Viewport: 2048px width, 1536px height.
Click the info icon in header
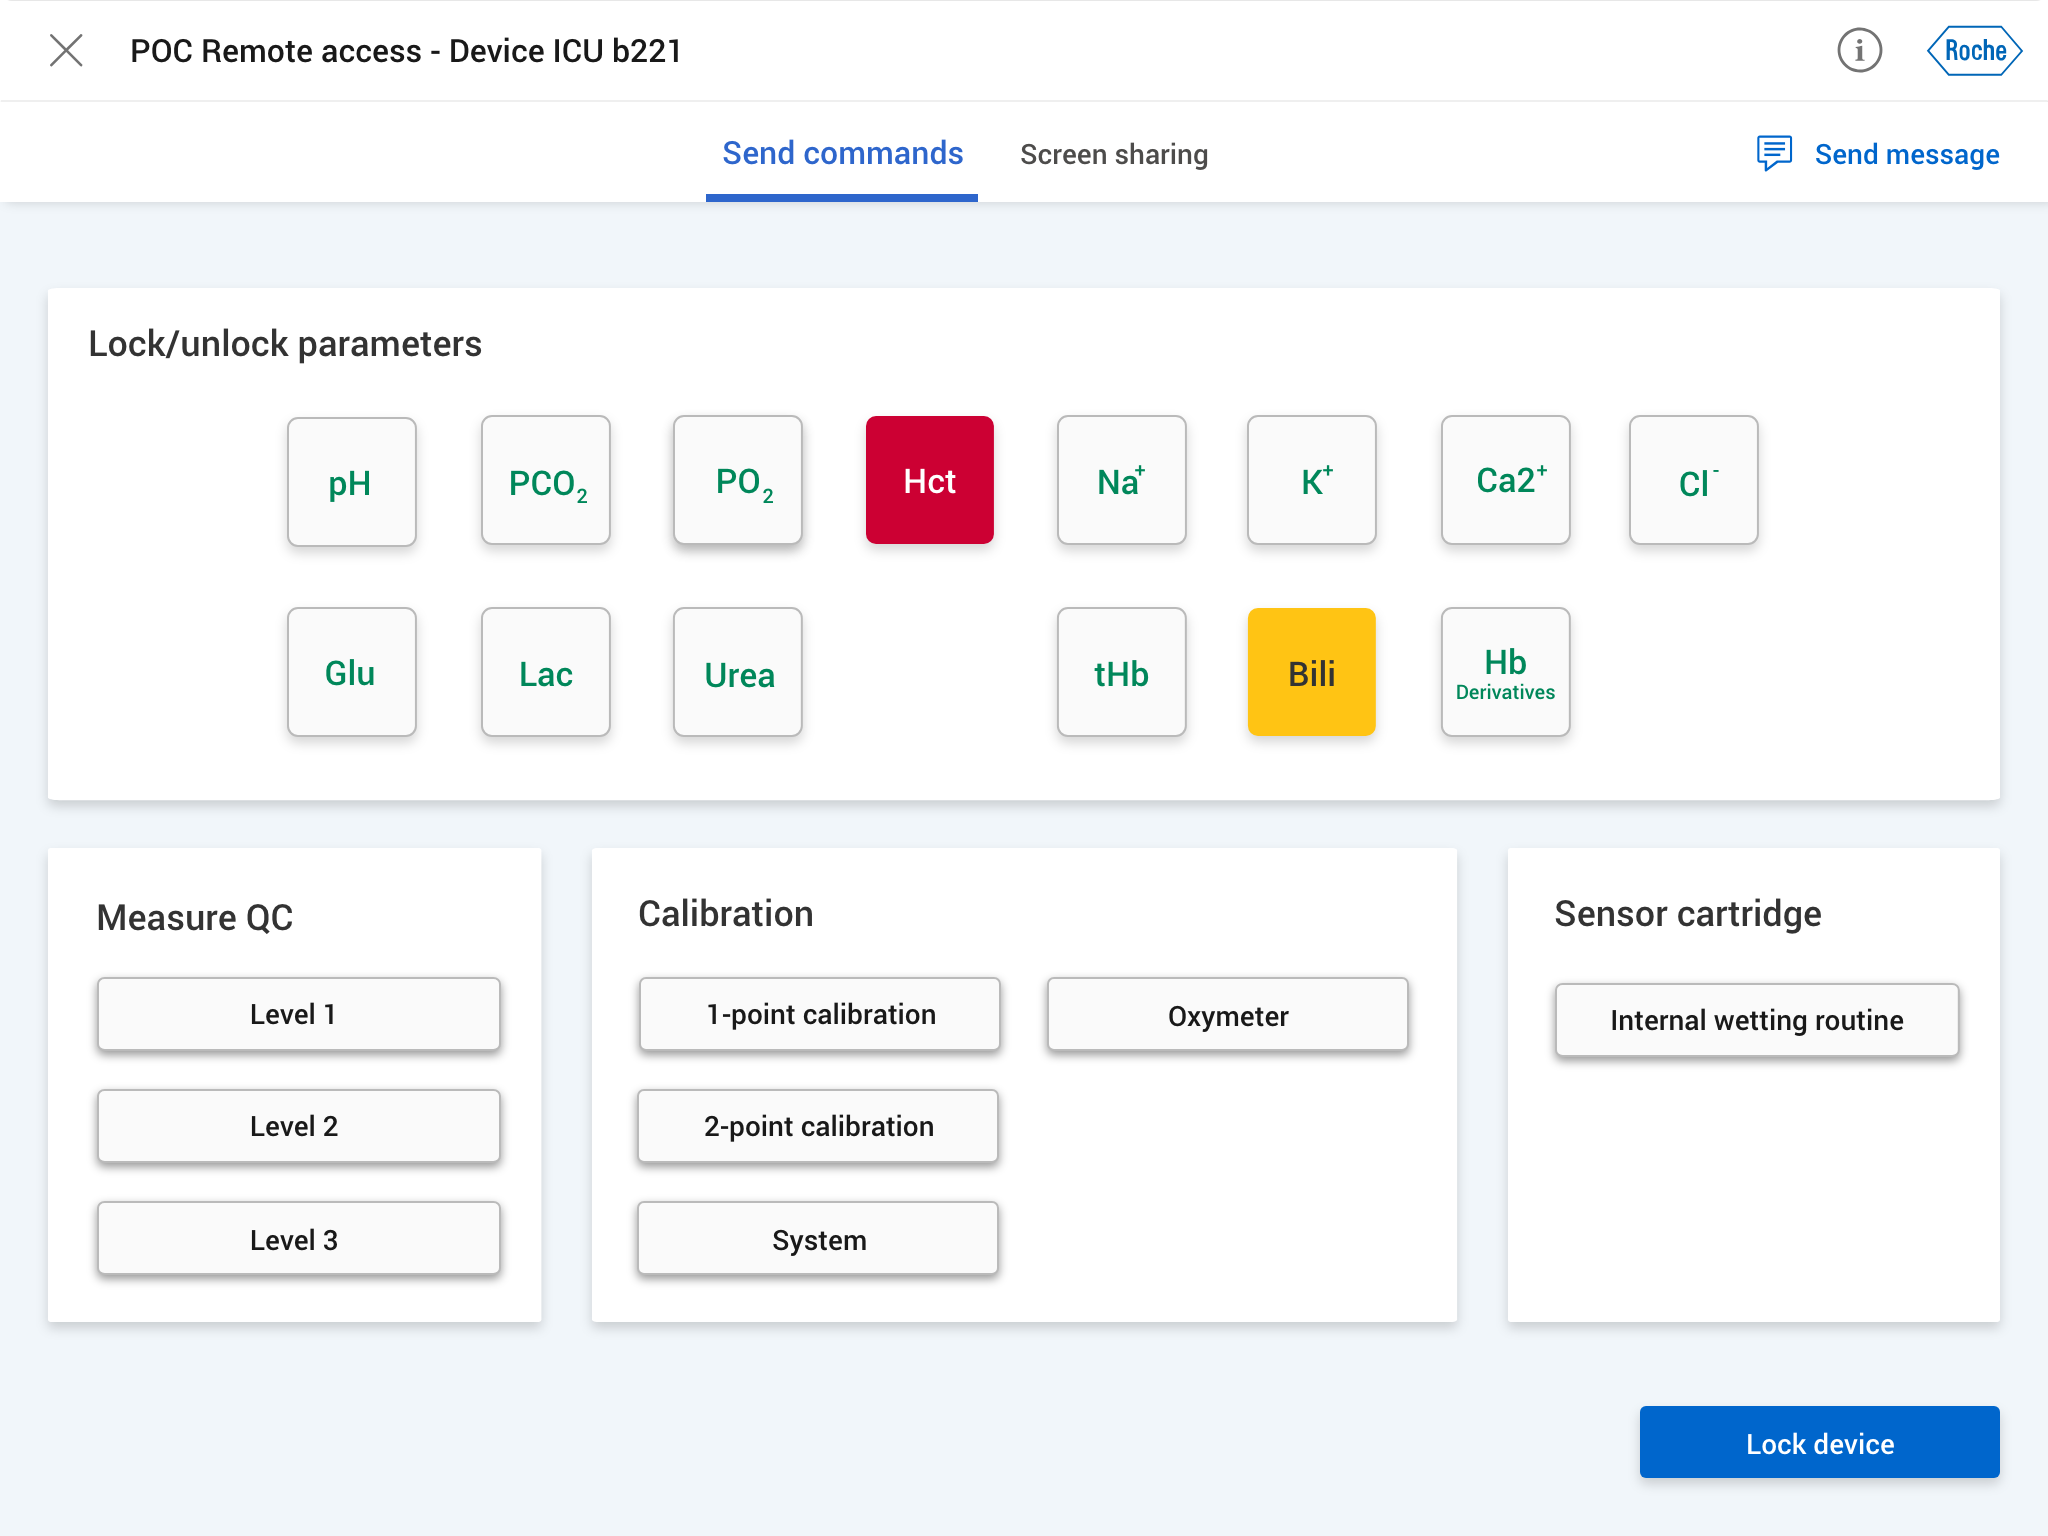(1859, 51)
